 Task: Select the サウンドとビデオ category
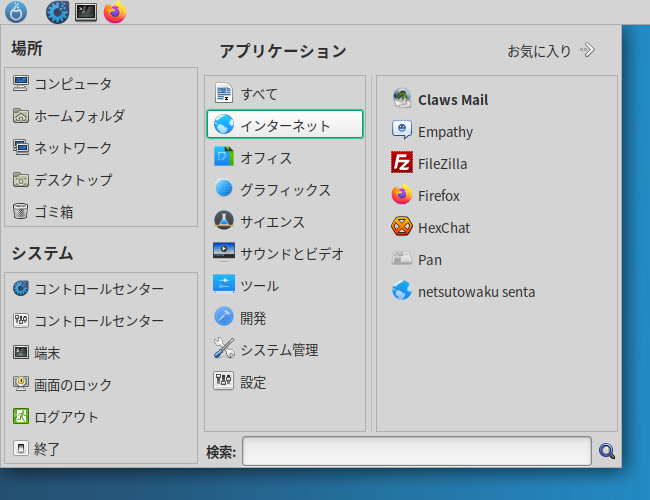[285, 253]
